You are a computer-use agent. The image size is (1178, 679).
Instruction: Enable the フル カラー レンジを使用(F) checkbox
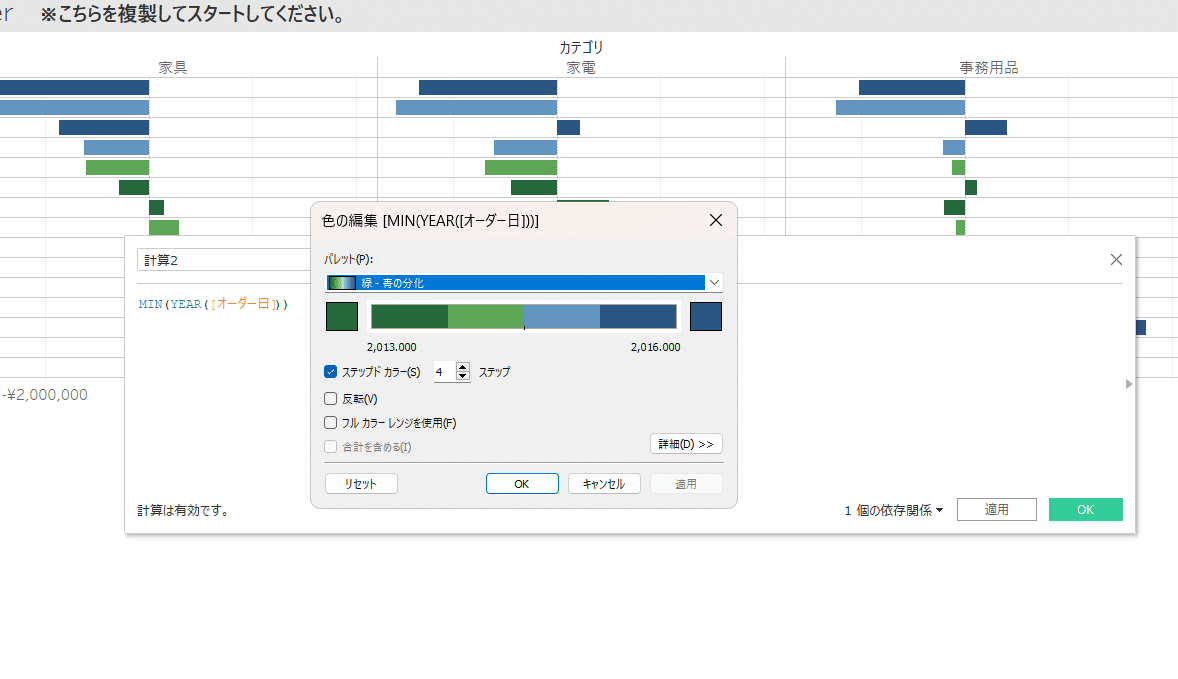330,421
